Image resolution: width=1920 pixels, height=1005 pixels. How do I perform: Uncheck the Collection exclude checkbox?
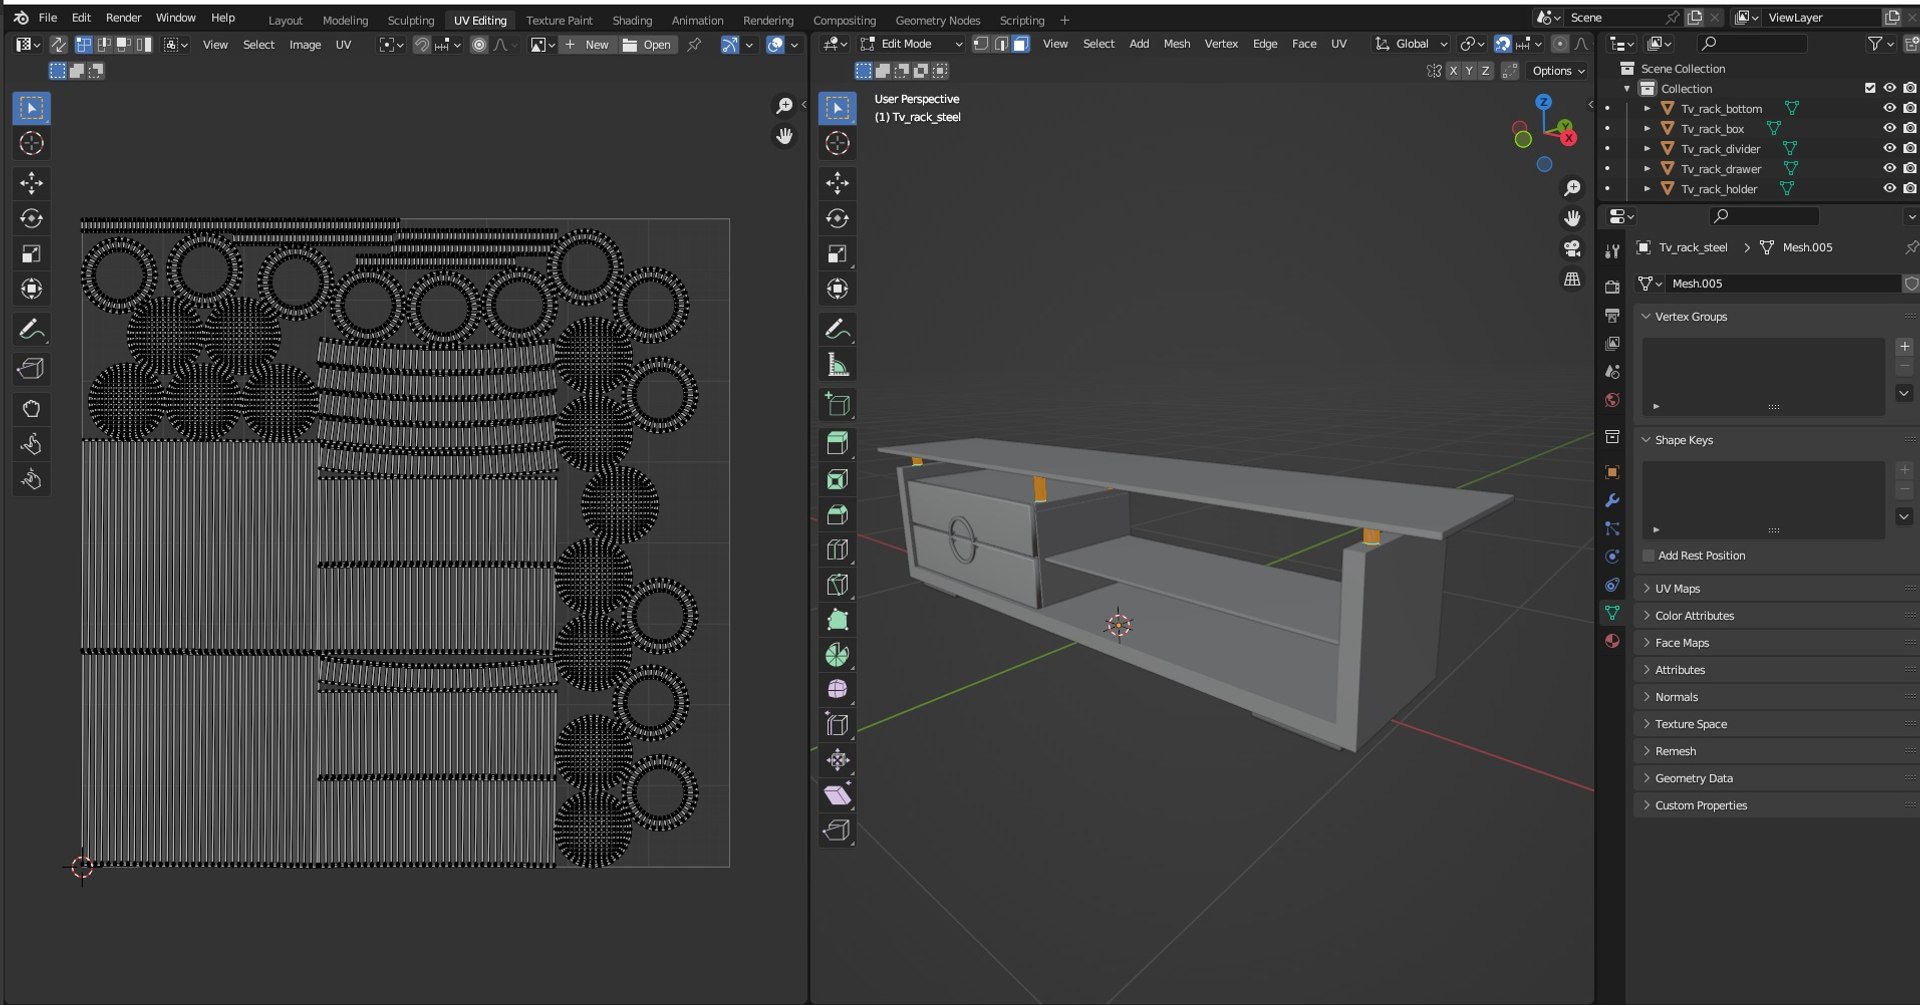1870,88
